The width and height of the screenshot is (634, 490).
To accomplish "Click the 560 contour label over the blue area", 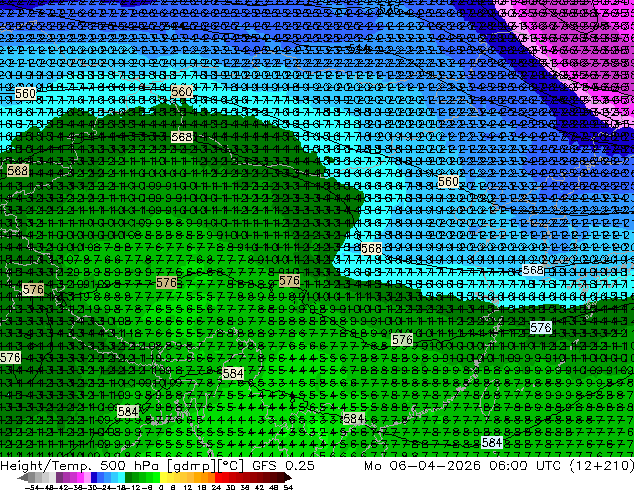I will tap(448, 182).
